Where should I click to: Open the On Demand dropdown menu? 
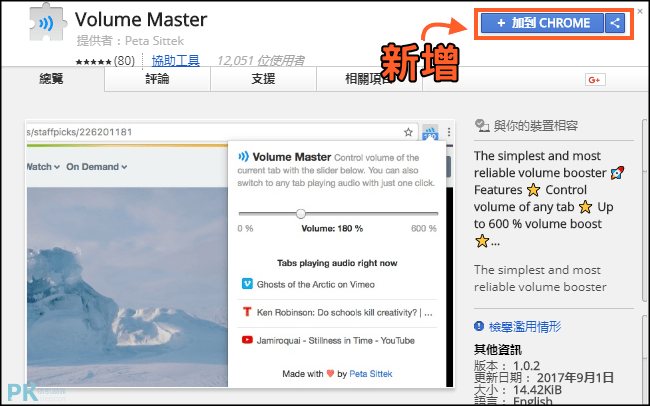click(x=97, y=167)
